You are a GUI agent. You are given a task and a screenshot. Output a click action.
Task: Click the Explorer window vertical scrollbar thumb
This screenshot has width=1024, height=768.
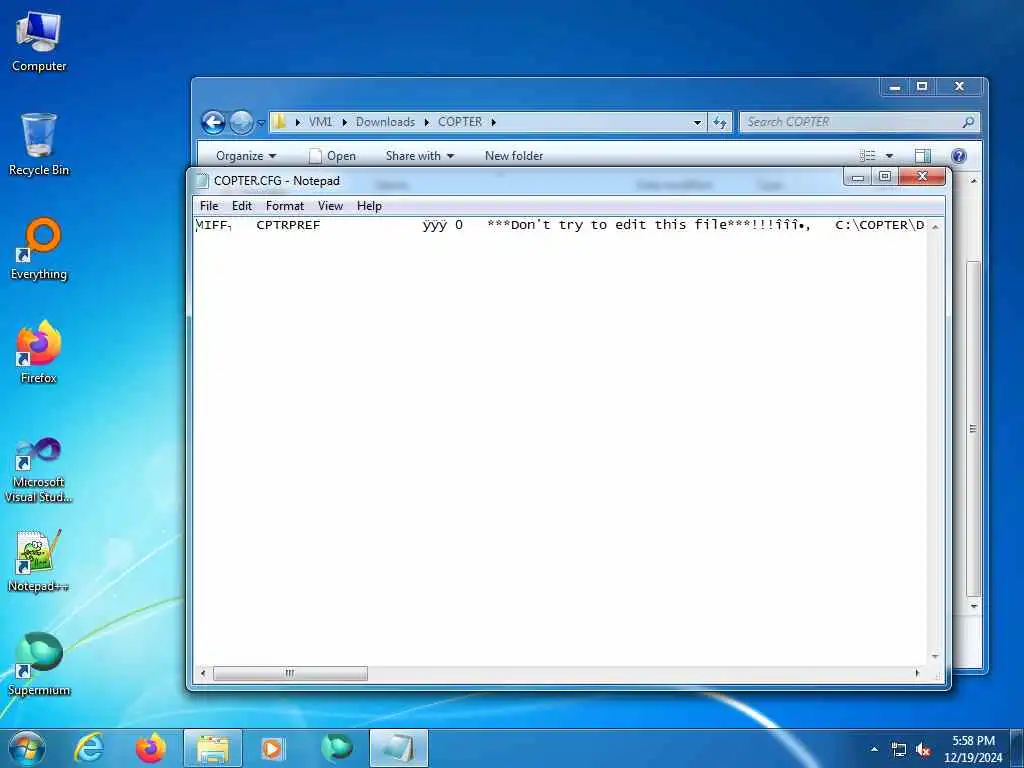[974, 428]
